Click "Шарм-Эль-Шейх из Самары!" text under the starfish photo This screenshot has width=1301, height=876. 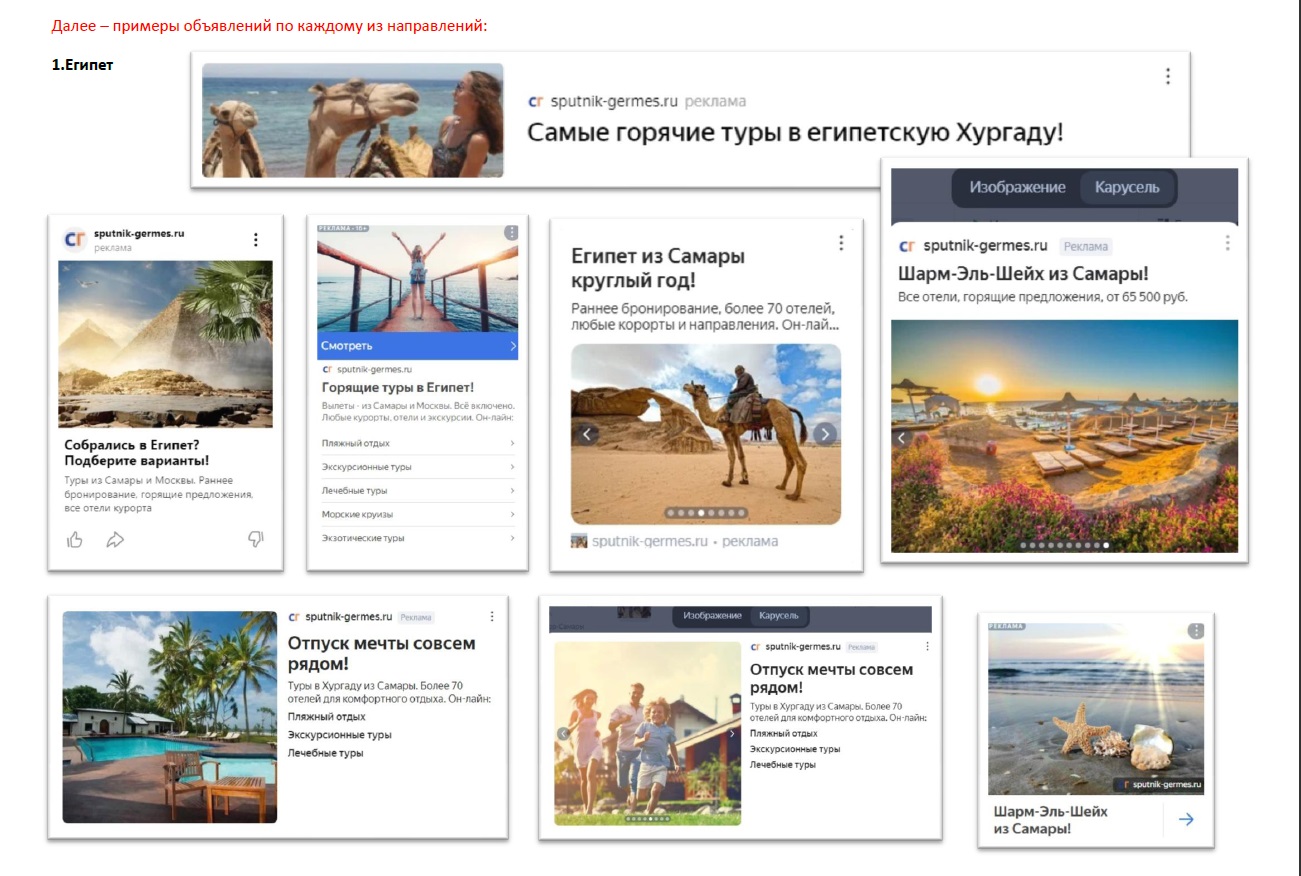coord(1051,820)
